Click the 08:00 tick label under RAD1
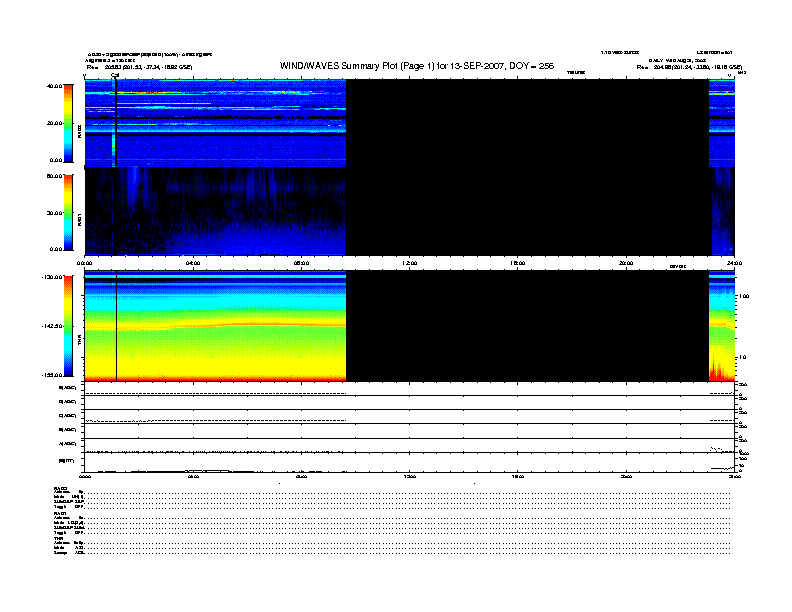This screenshot has width=792, height=612. click(301, 263)
